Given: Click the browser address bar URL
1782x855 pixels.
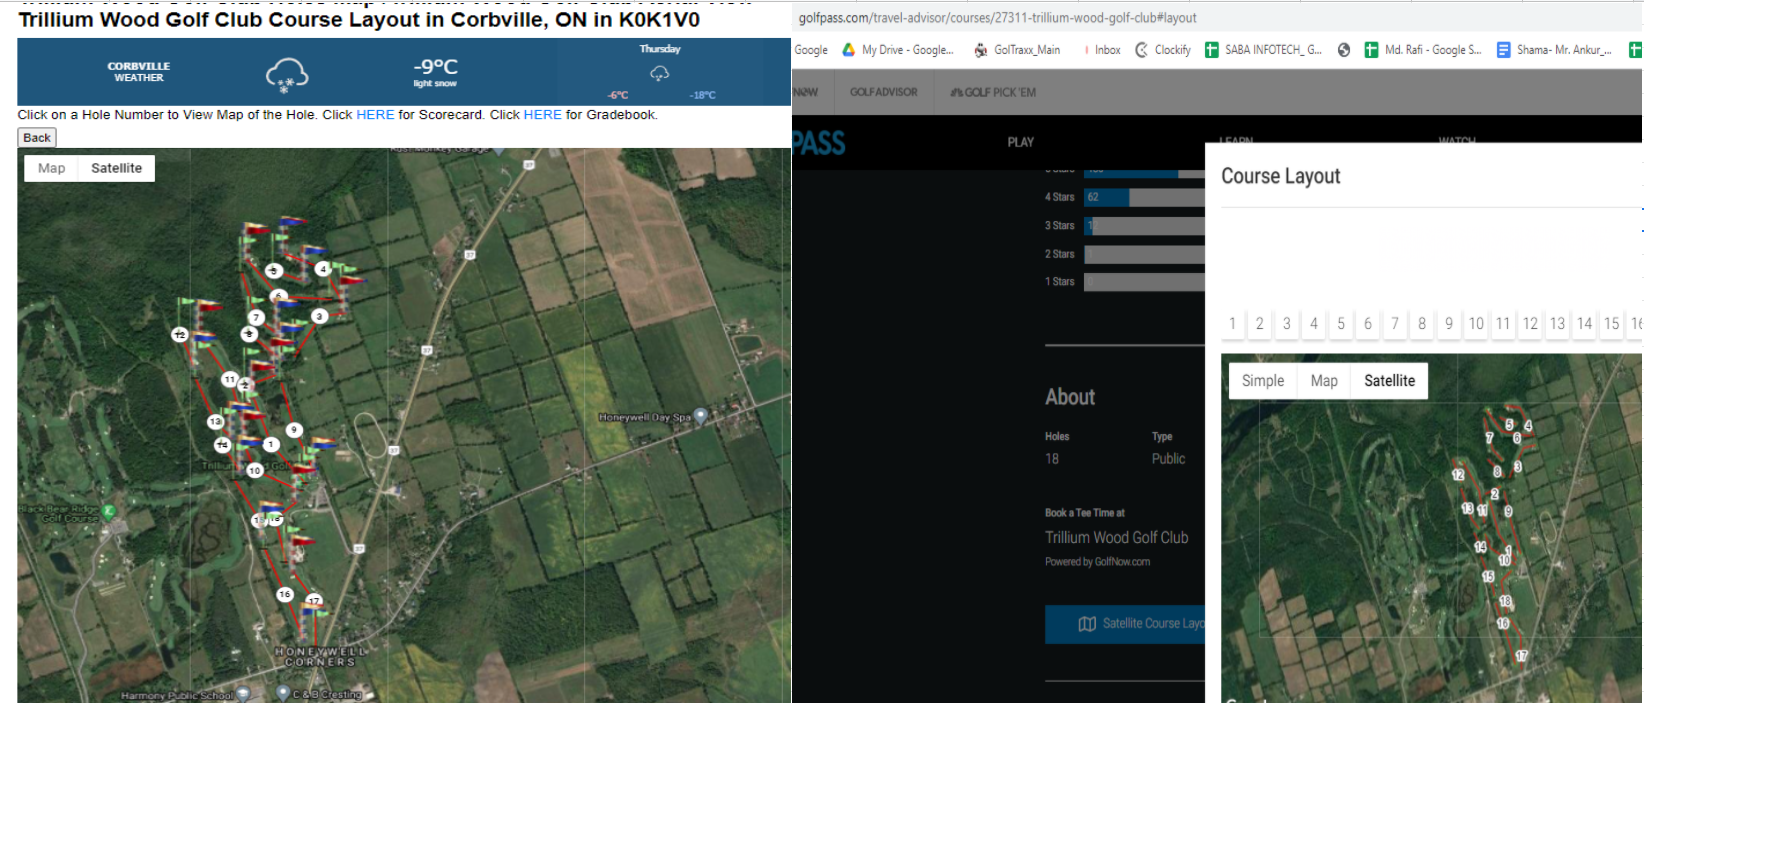Looking at the screenshot, I should (x=997, y=18).
